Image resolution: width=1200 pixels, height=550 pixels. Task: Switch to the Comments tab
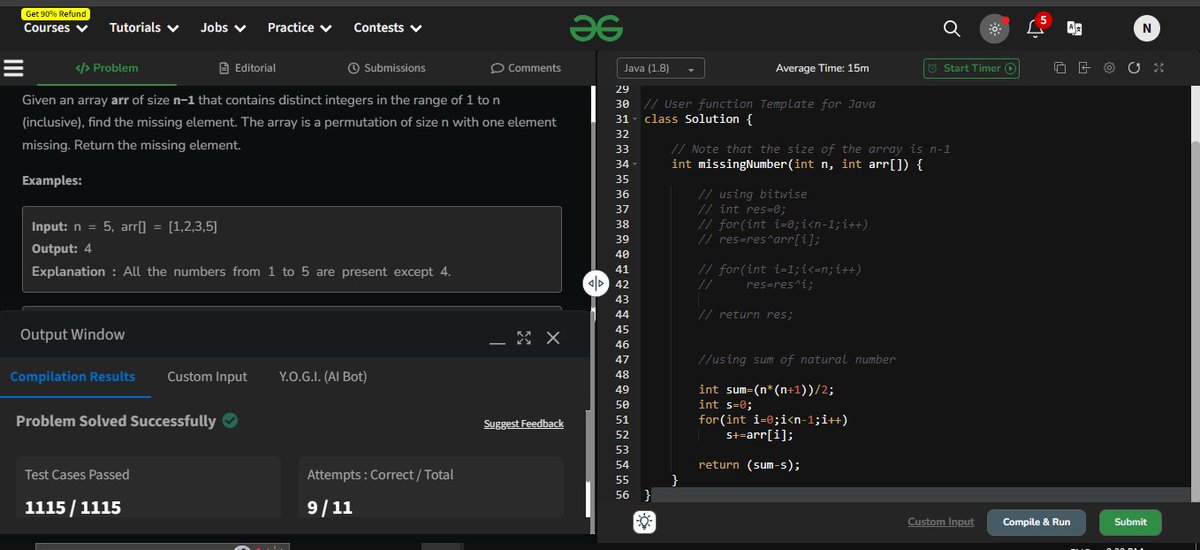(x=526, y=68)
